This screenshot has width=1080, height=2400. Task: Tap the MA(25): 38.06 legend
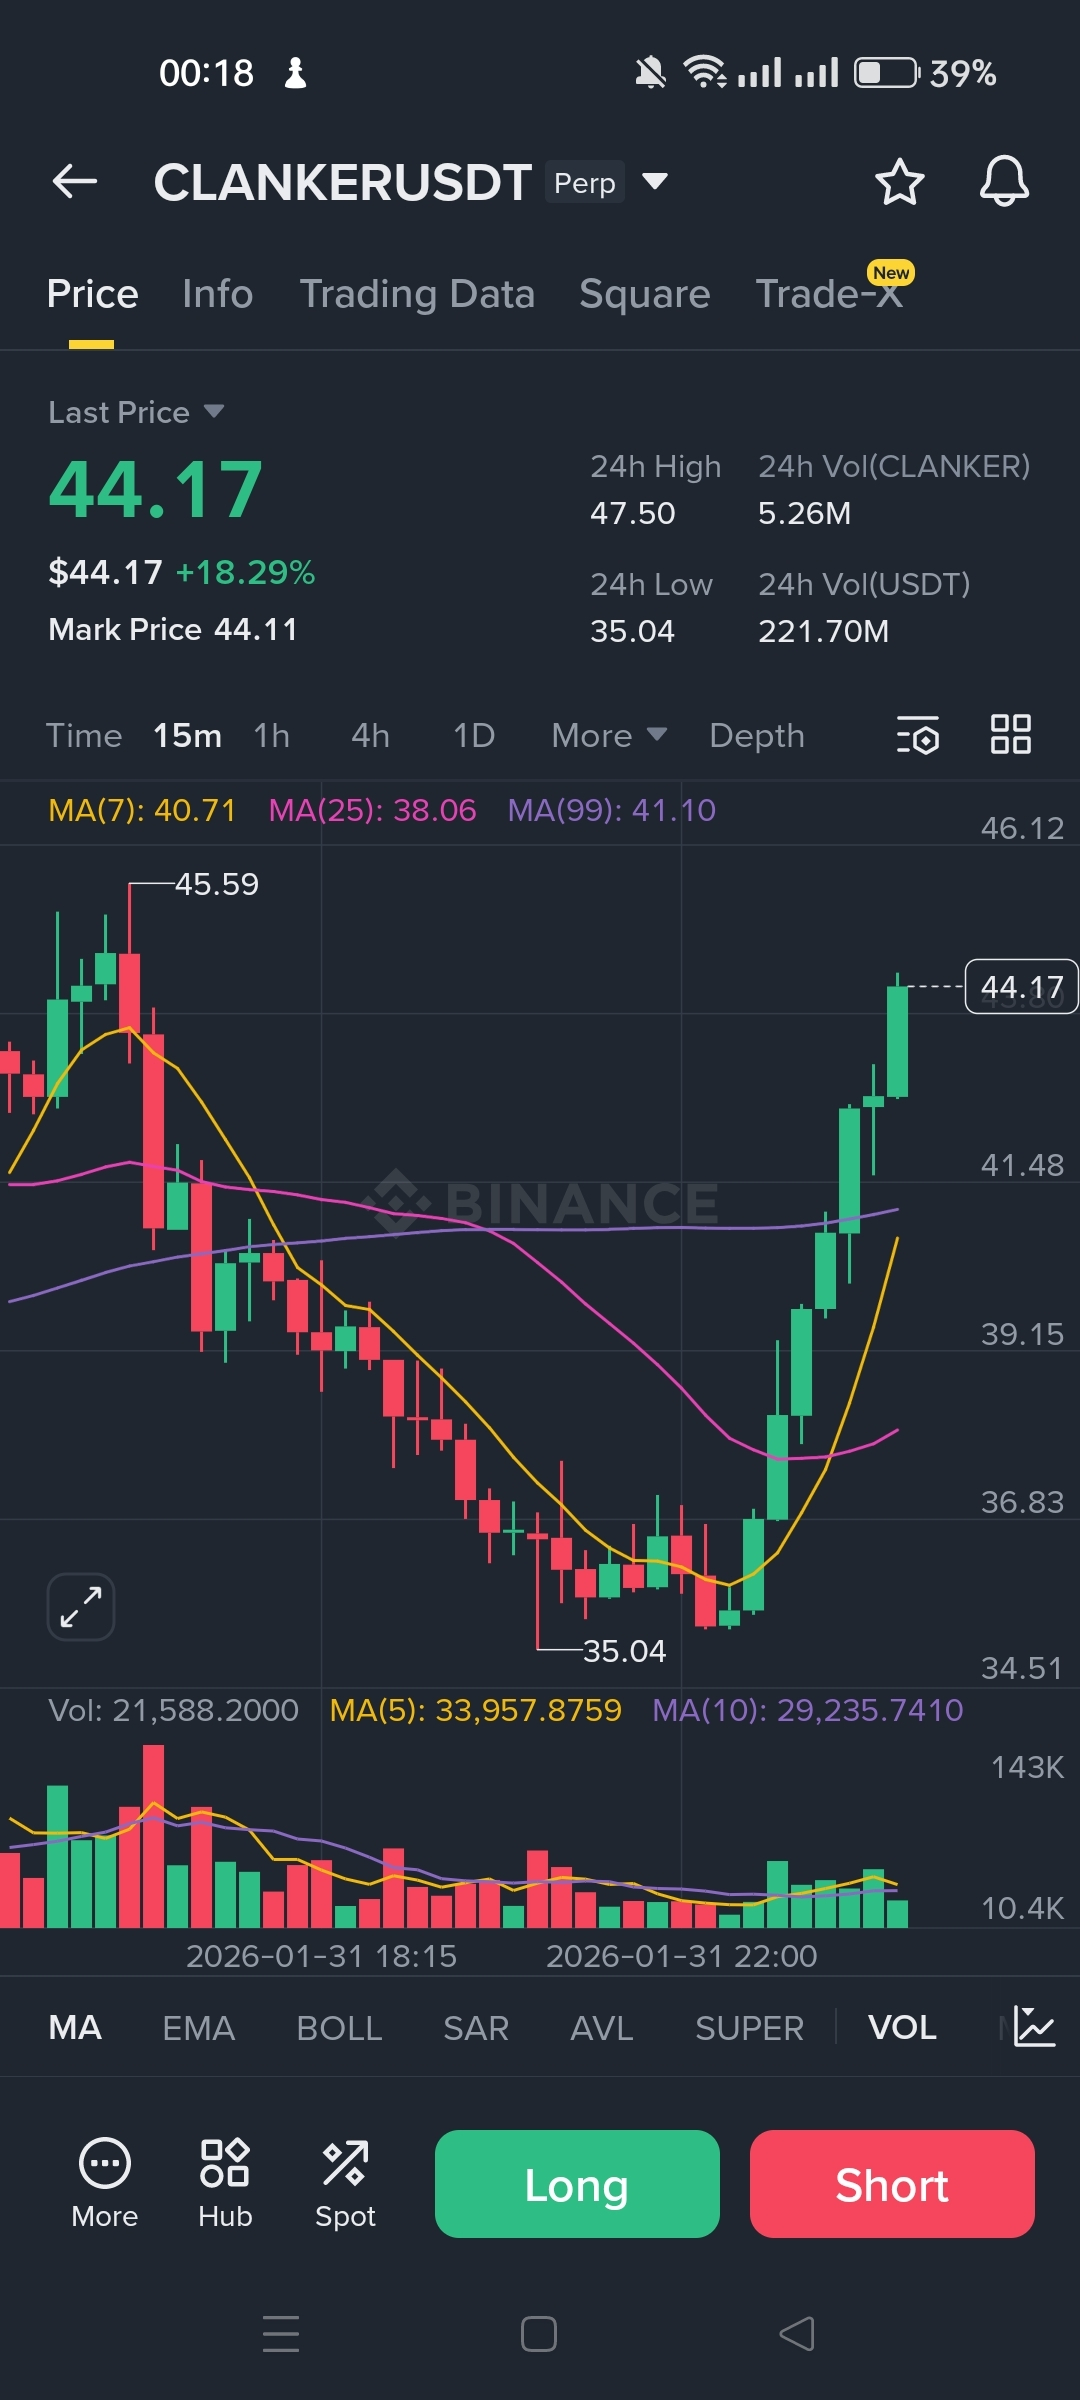[x=372, y=810]
